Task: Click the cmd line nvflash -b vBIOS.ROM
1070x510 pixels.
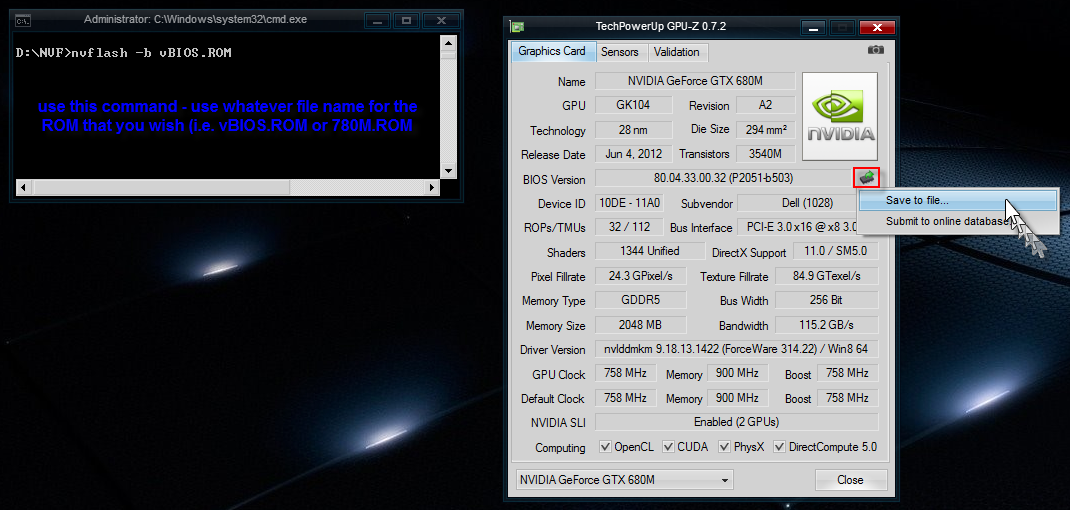Action: coord(124,53)
